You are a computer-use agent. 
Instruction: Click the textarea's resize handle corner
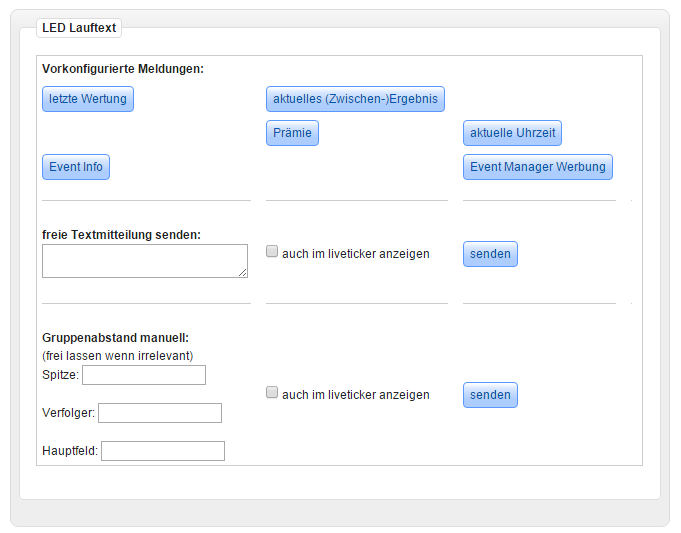(x=243, y=273)
